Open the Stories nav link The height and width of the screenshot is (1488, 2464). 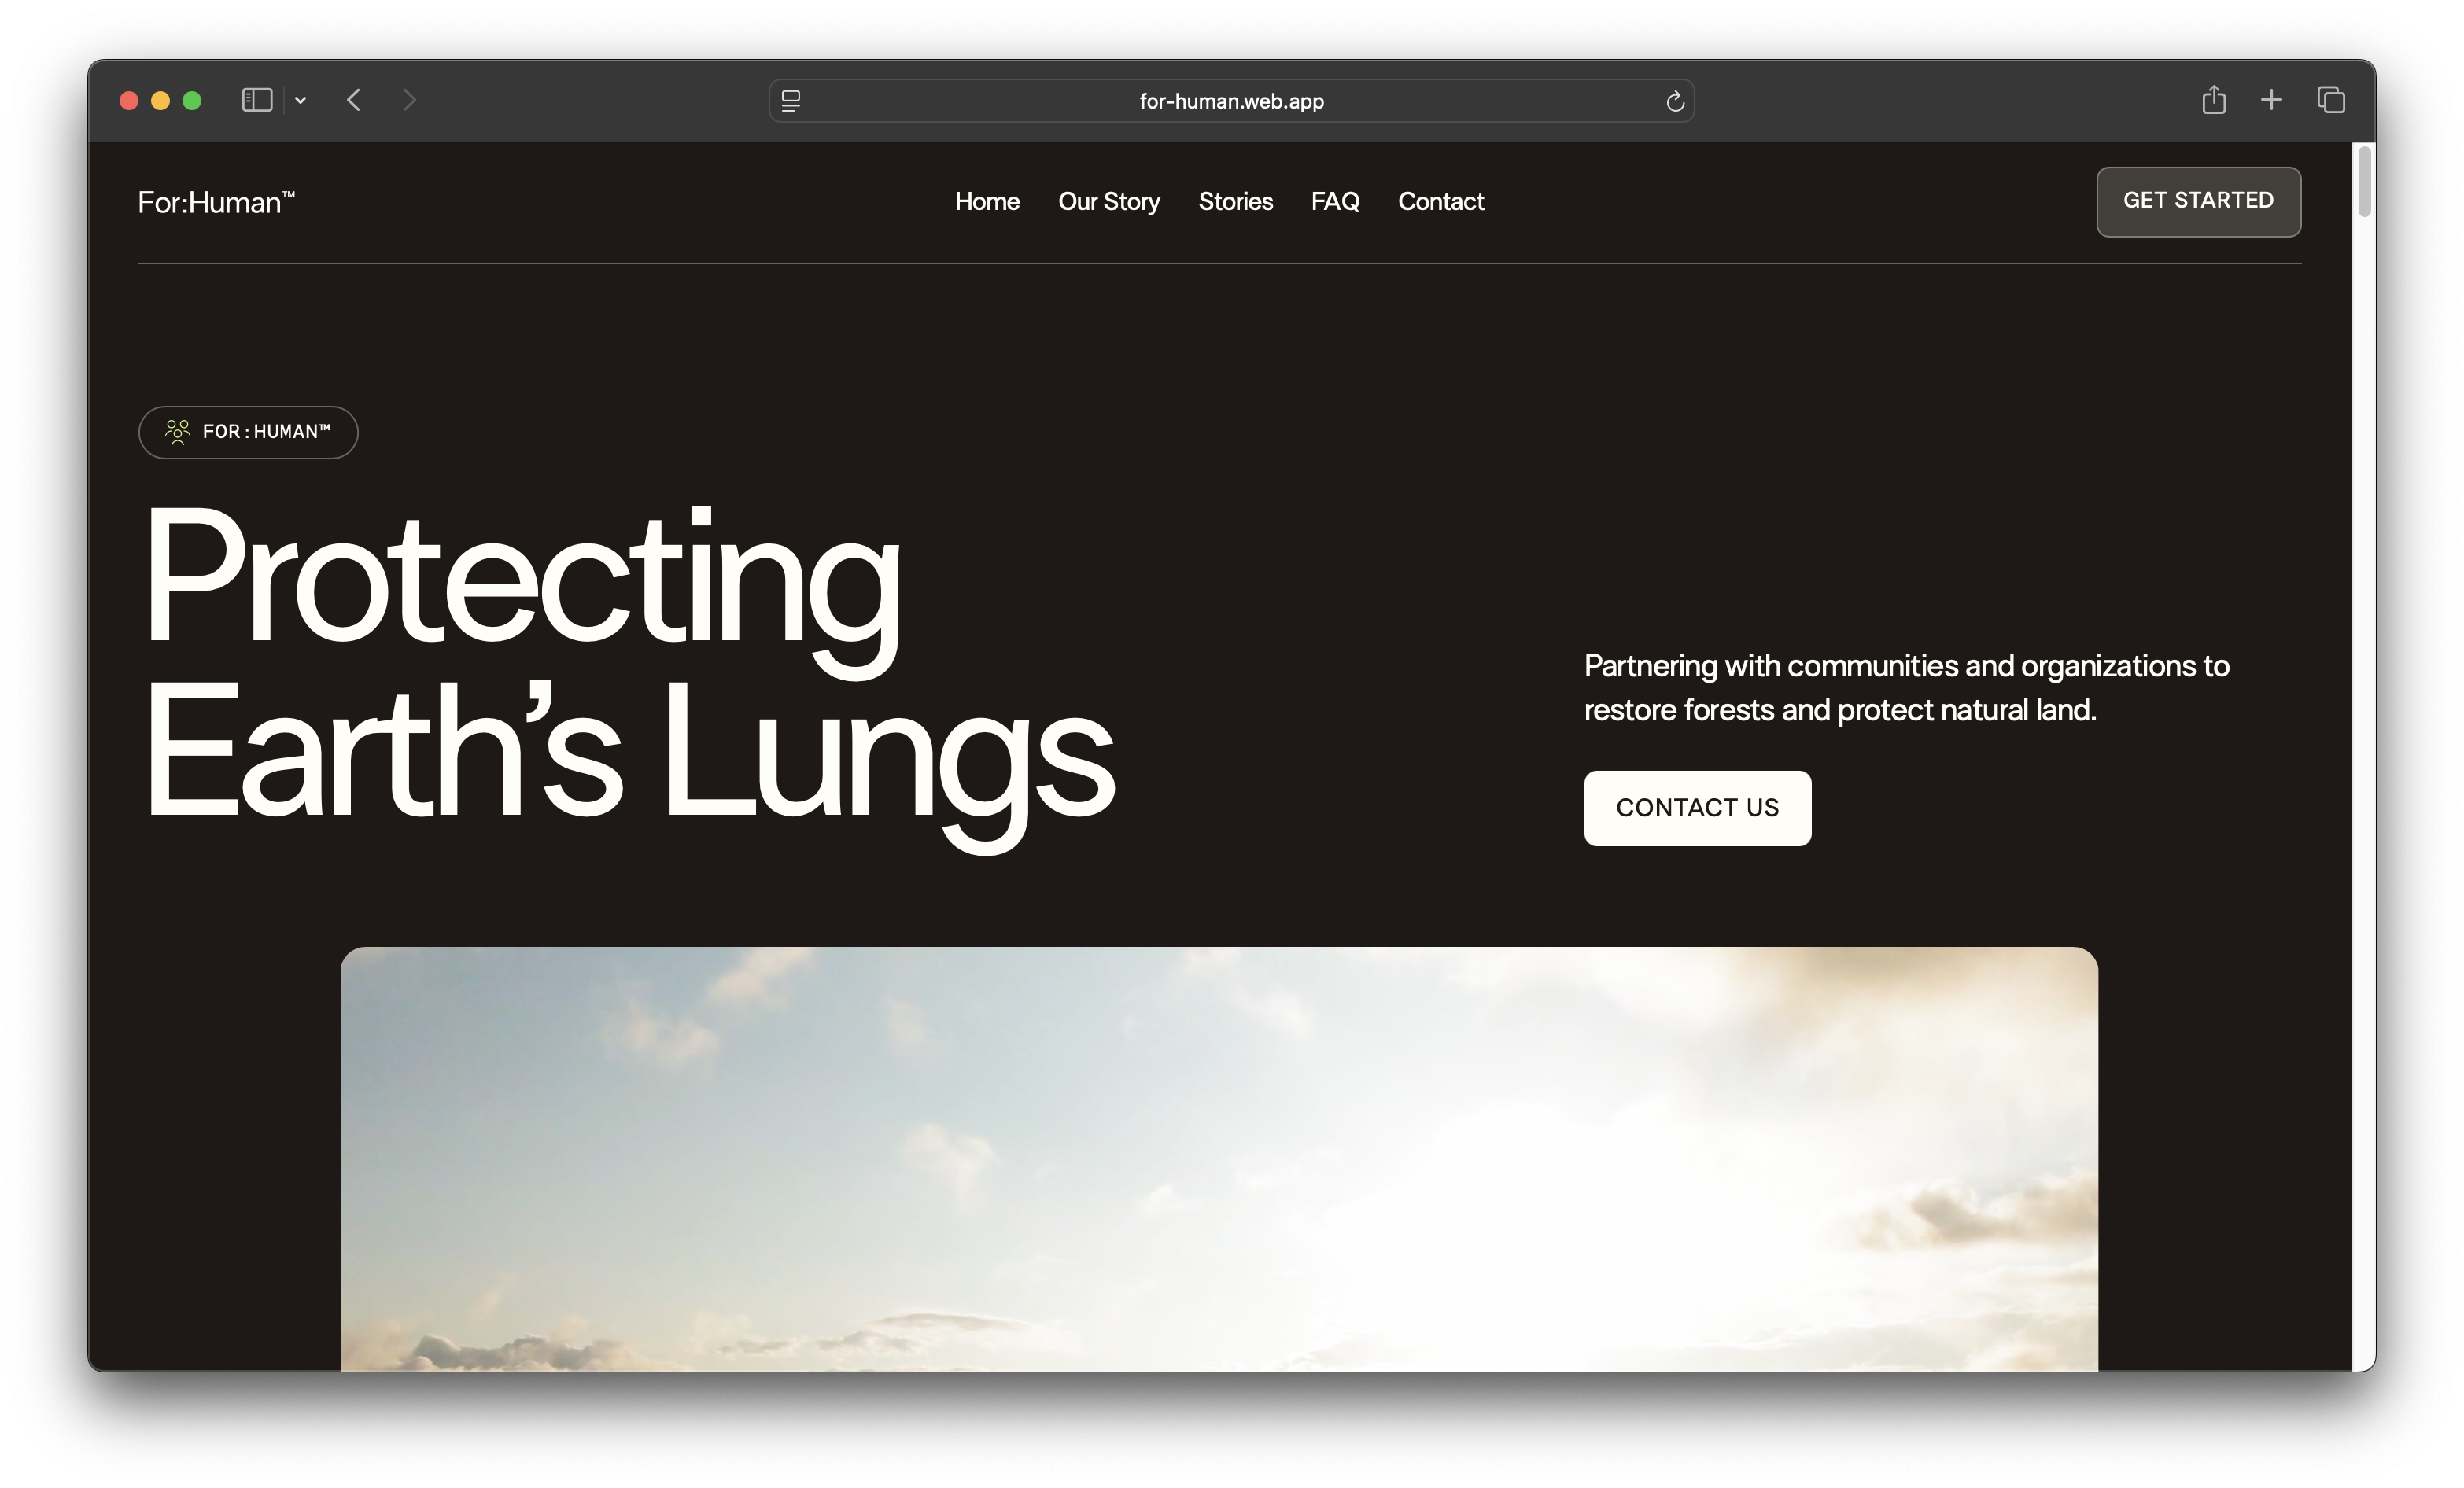click(x=1235, y=201)
